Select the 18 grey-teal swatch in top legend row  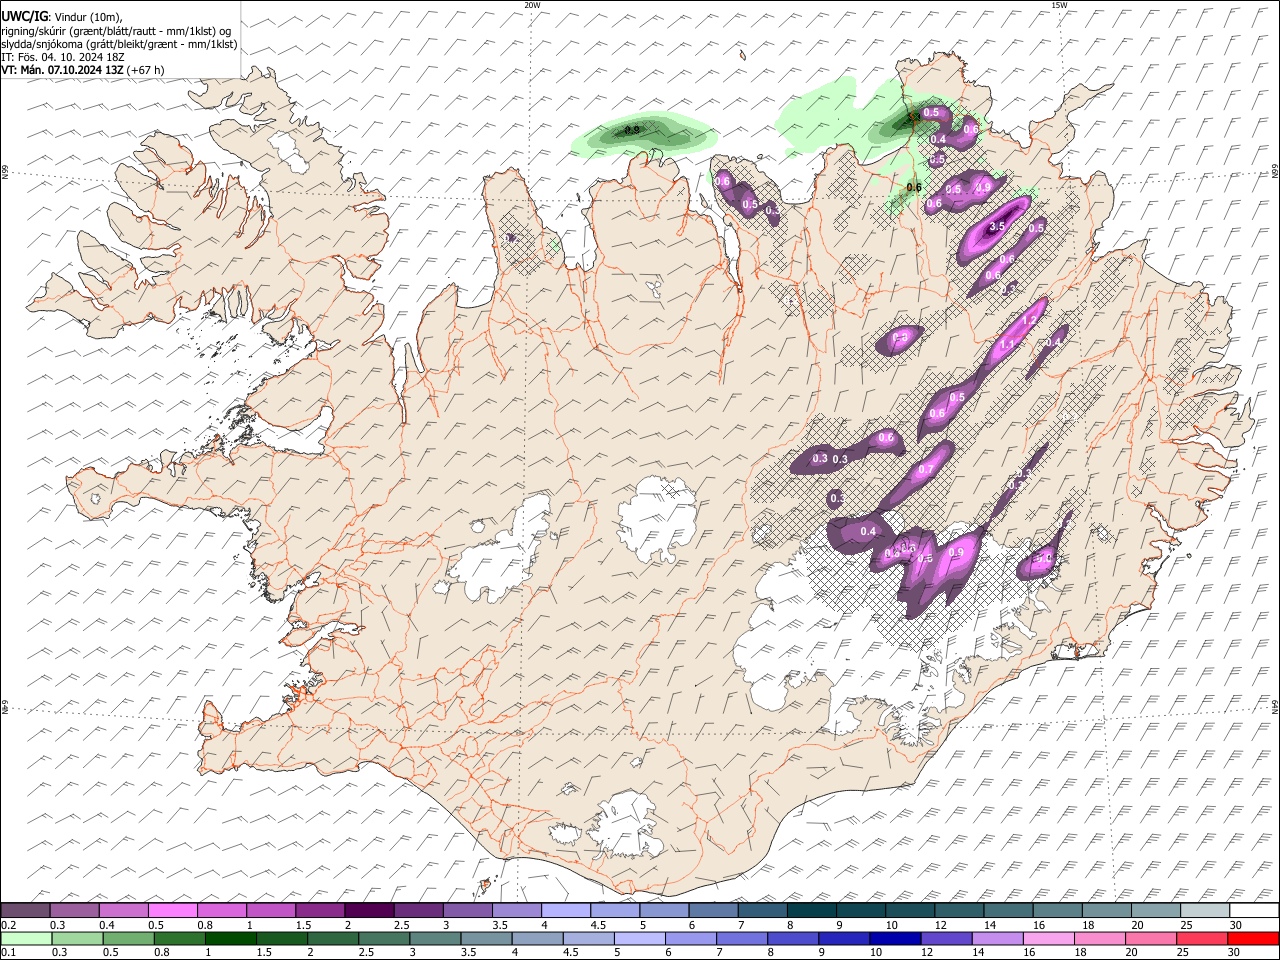tap(1105, 910)
